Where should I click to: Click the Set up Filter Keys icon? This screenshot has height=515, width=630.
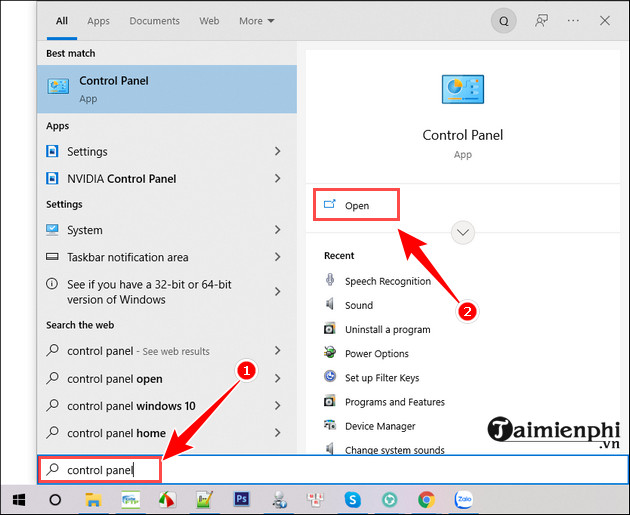(x=330, y=376)
